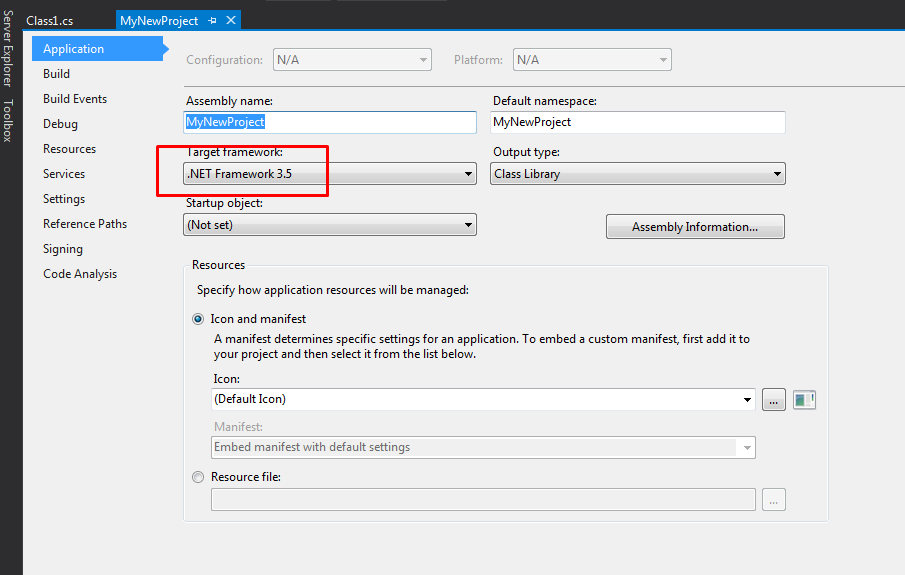The width and height of the screenshot is (905, 575).
Task: Open the Code Analysis page
Action: 80,274
